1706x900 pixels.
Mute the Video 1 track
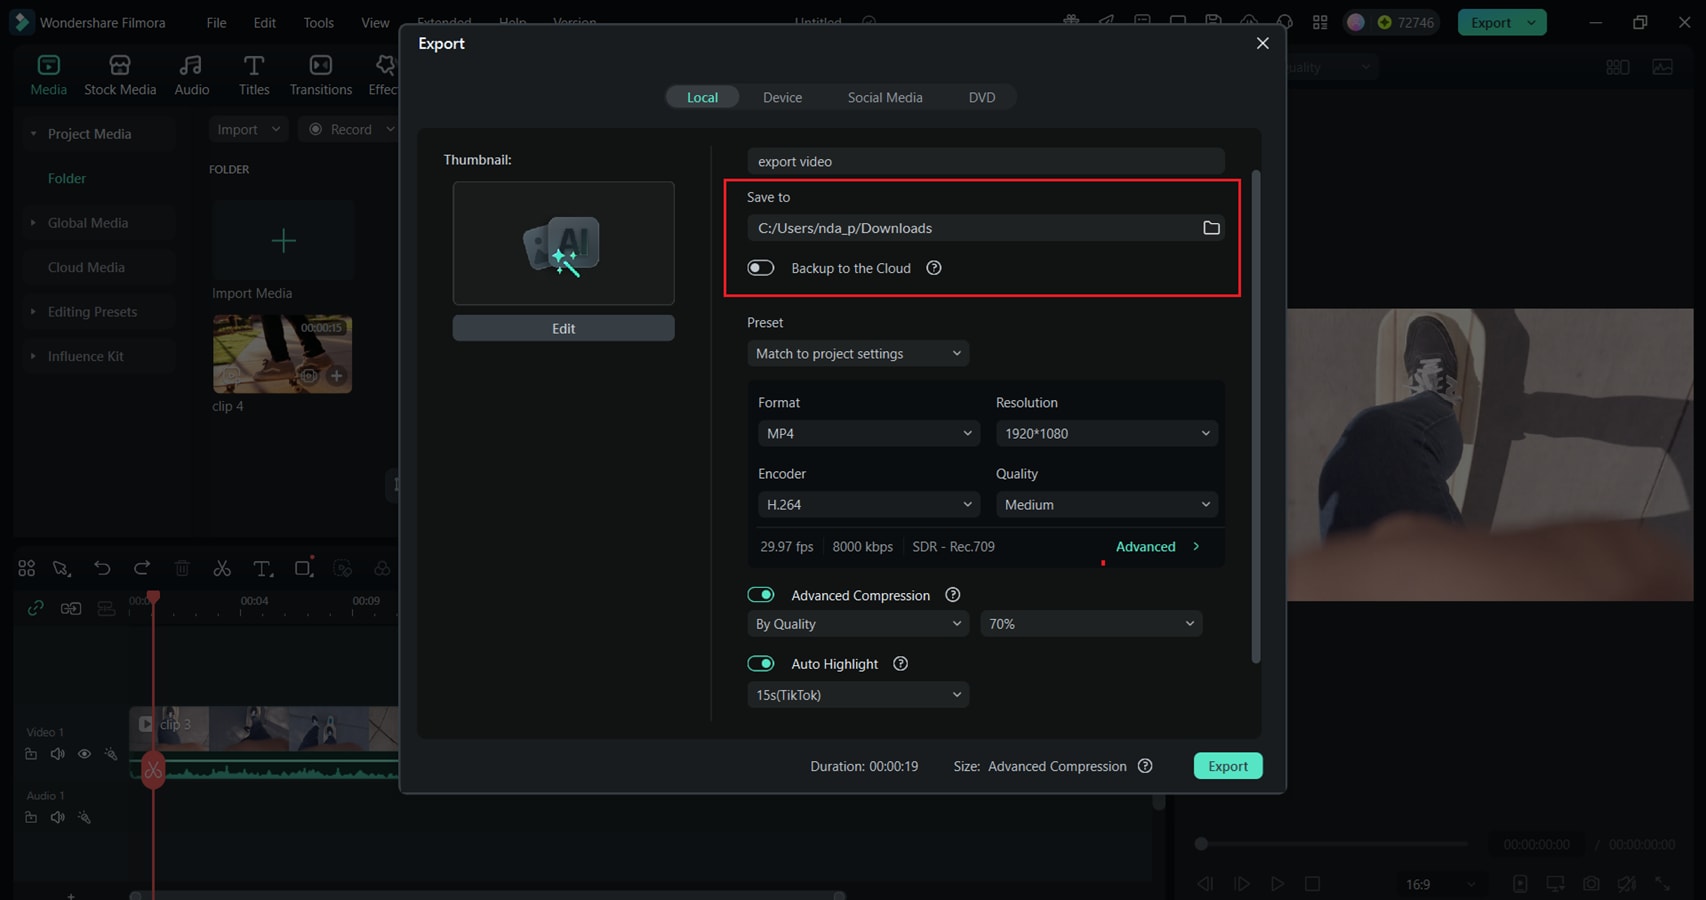pyautogui.click(x=58, y=754)
